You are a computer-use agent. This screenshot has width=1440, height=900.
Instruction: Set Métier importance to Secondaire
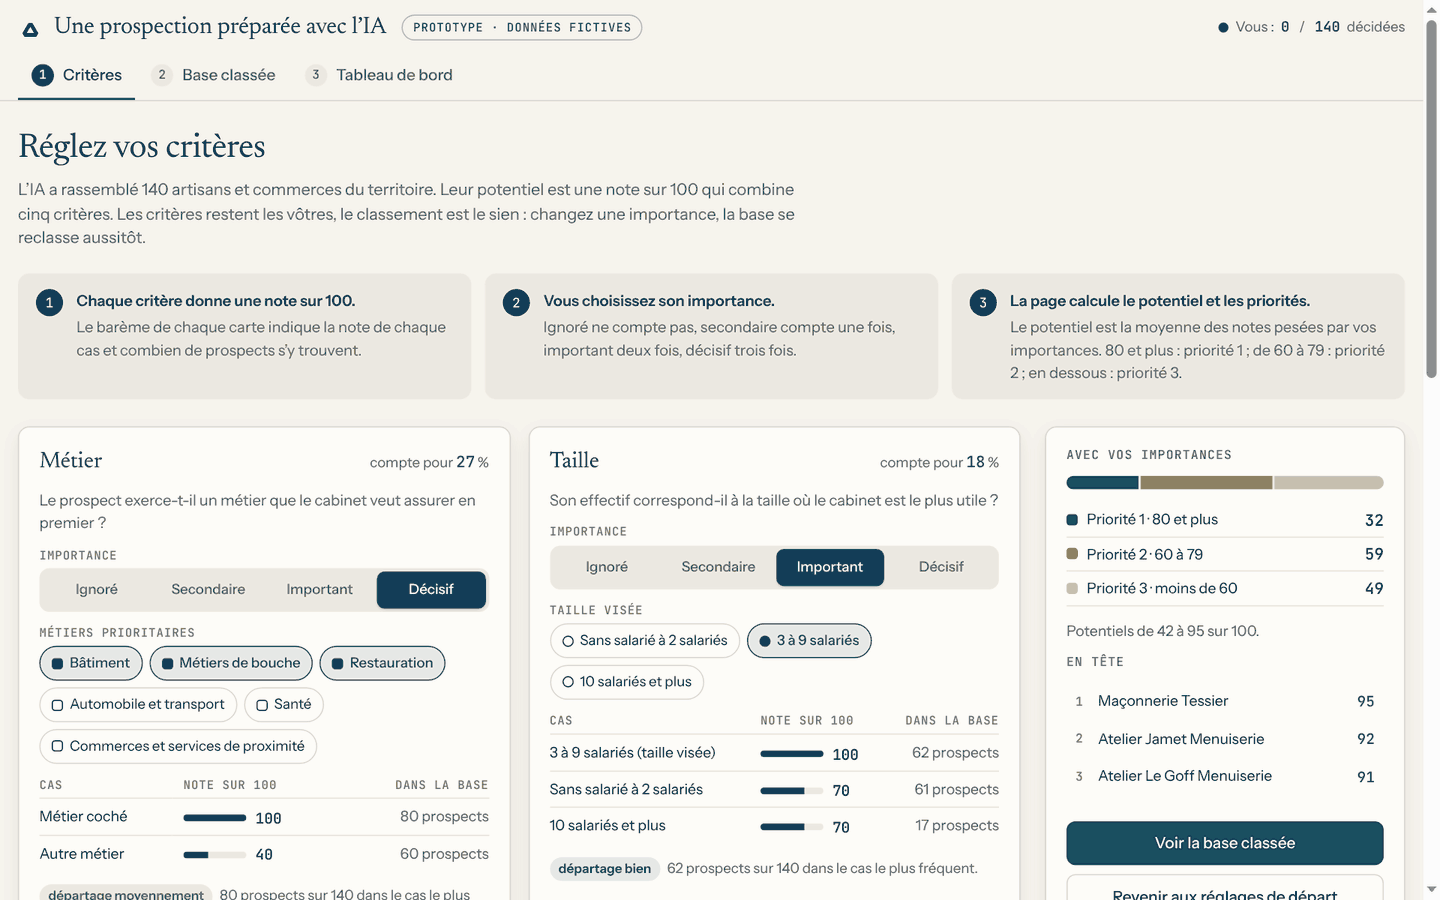(208, 590)
